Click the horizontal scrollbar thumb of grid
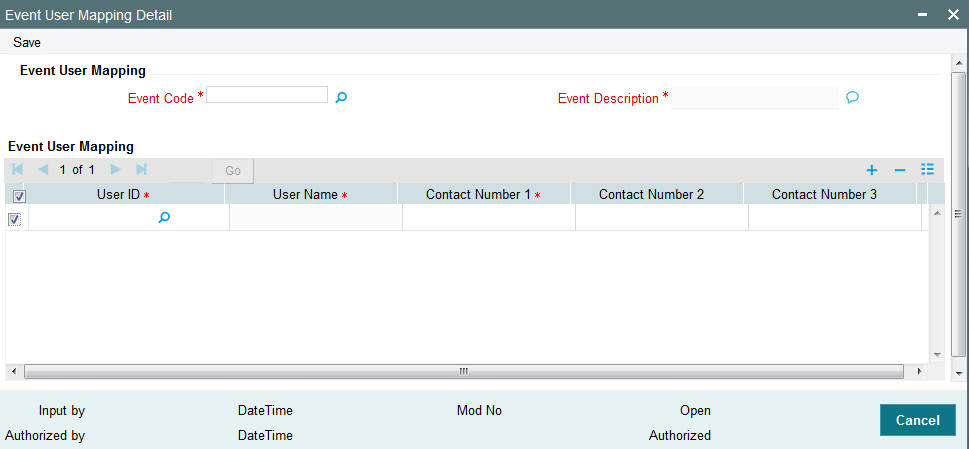This screenshot has width=969, height=449. 463,371
